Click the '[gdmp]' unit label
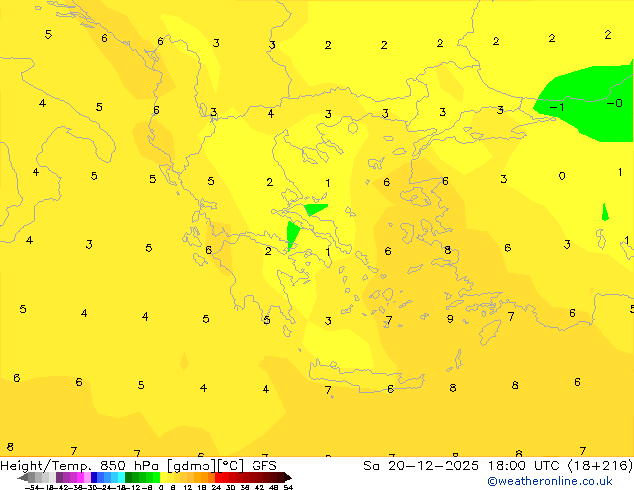This screenshot has width=634, height=490. tap(192, 466)
